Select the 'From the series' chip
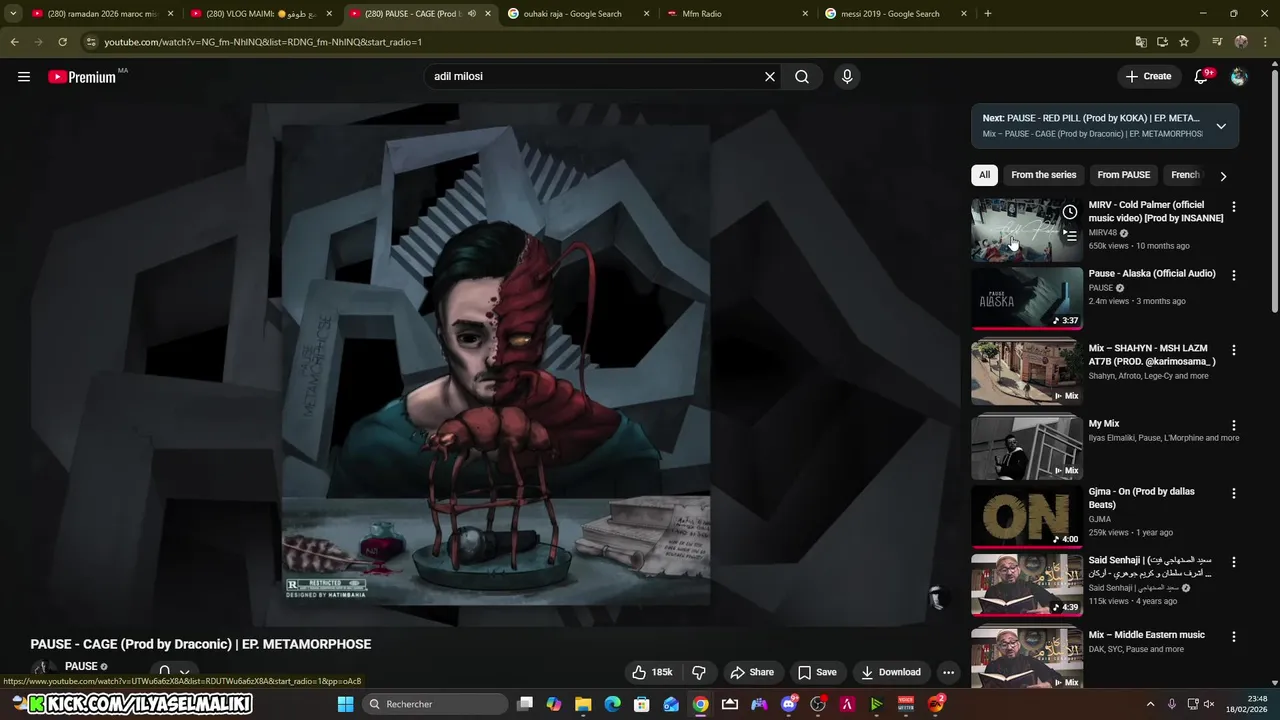Screen dimensions: 1280x720 pyautogui.click(x=1044, y=175)
